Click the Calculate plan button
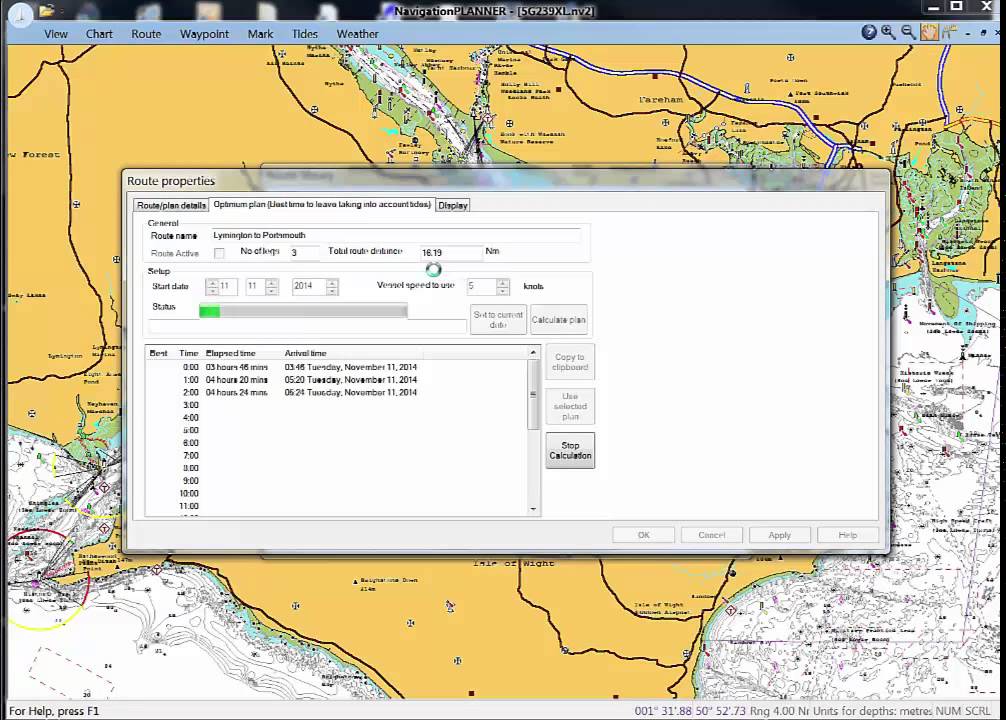This screenshot has height=720, width=1006. [x=559, y=320]
